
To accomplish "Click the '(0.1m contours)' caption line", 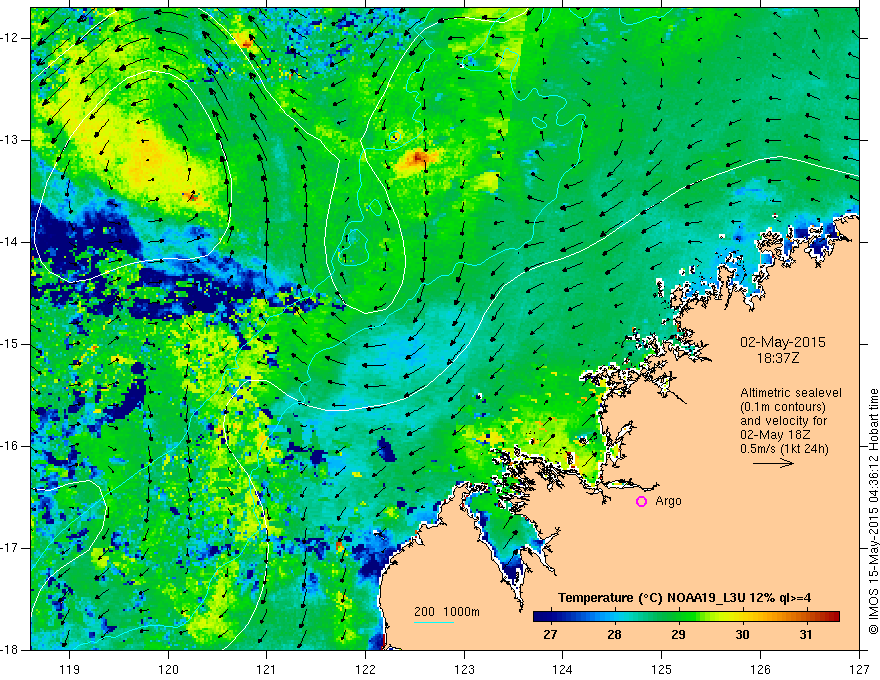I will 783,407.
